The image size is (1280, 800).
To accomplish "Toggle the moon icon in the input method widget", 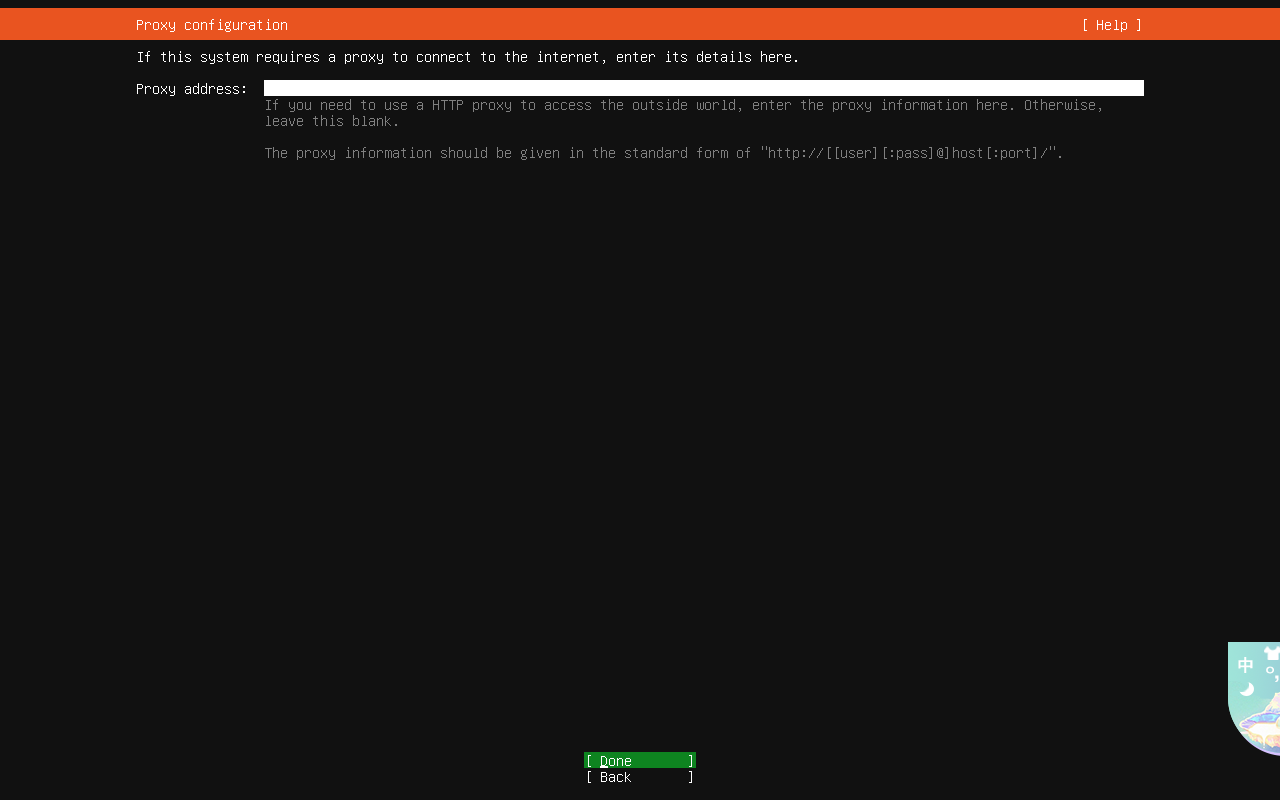I will (1247, 689).
